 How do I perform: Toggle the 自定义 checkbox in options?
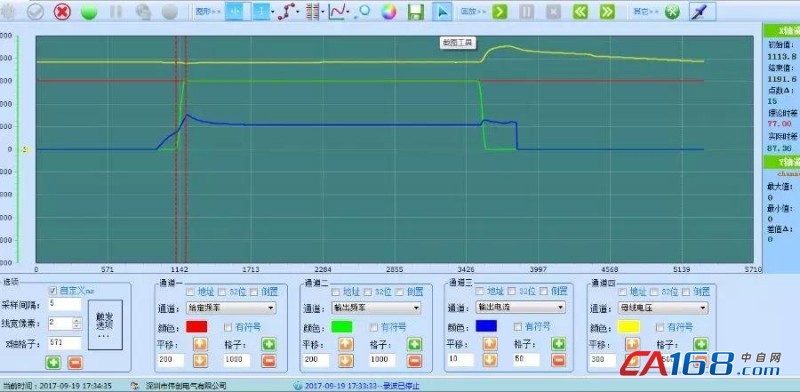pyautogui.click(x=53, y=290)
